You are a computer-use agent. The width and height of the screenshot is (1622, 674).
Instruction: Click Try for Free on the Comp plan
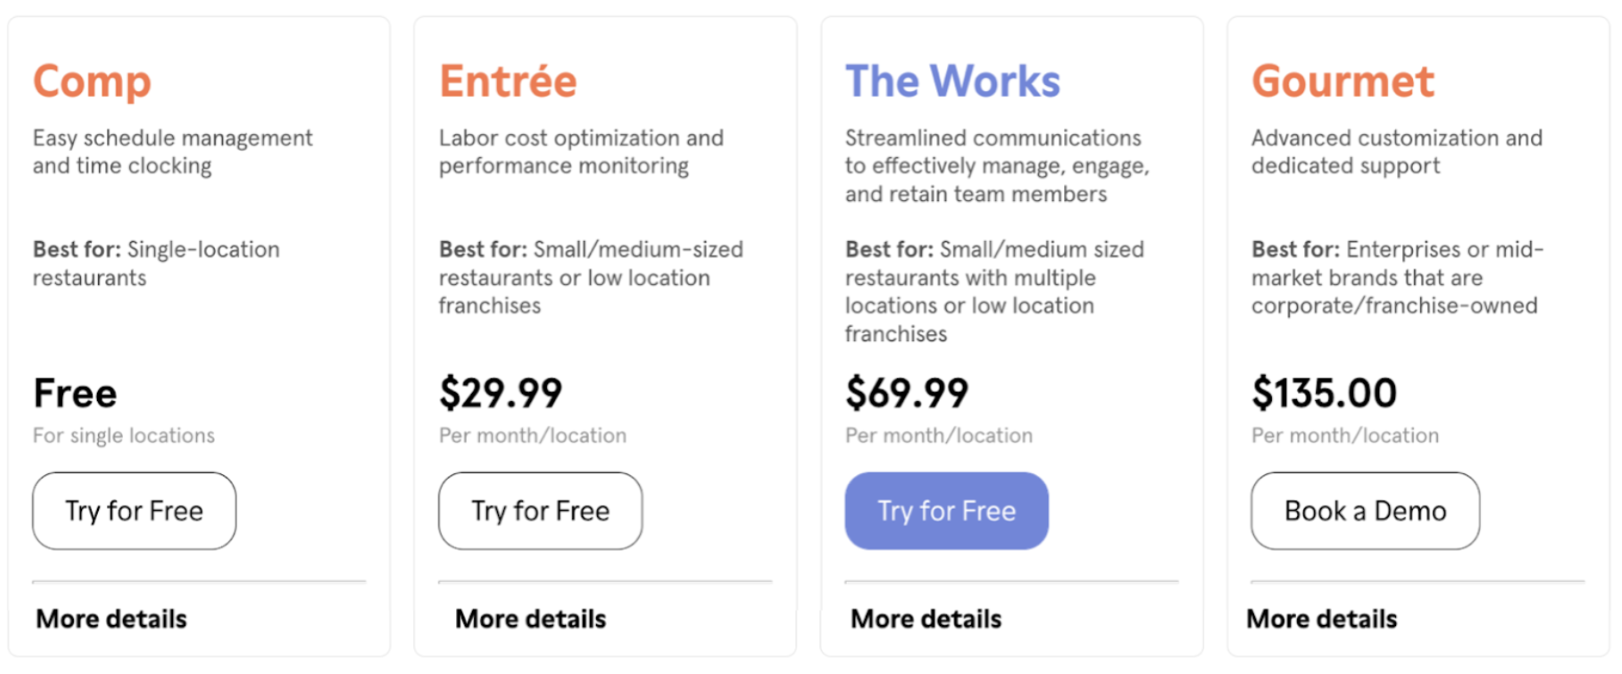[133, 511]
